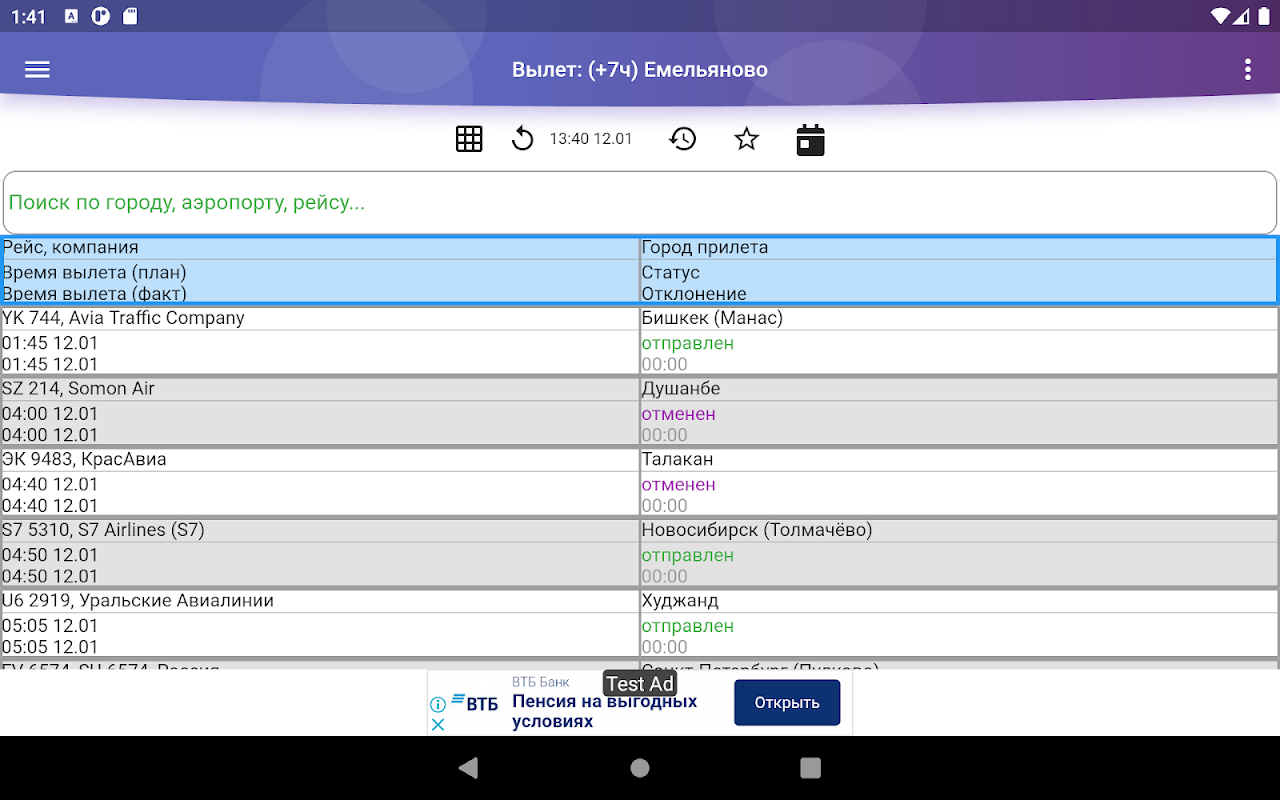Select destination Бишкек (Манас)
1280x800 pixels.
tap(712, 318)
